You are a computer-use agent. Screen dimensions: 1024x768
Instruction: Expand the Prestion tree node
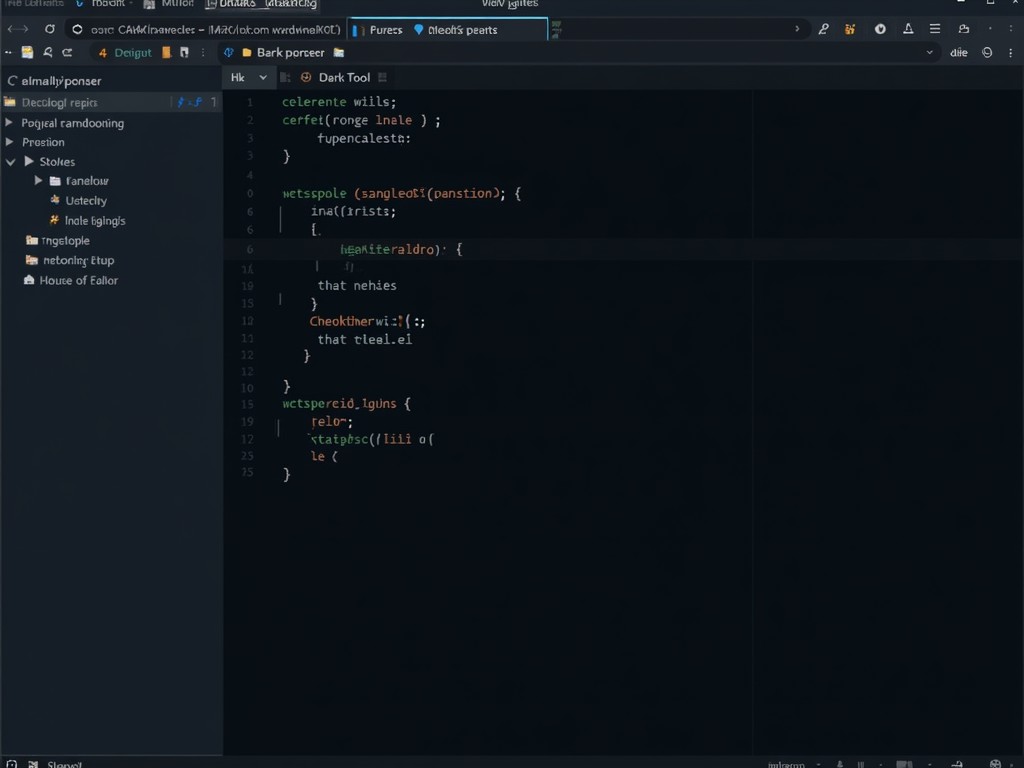10,142
